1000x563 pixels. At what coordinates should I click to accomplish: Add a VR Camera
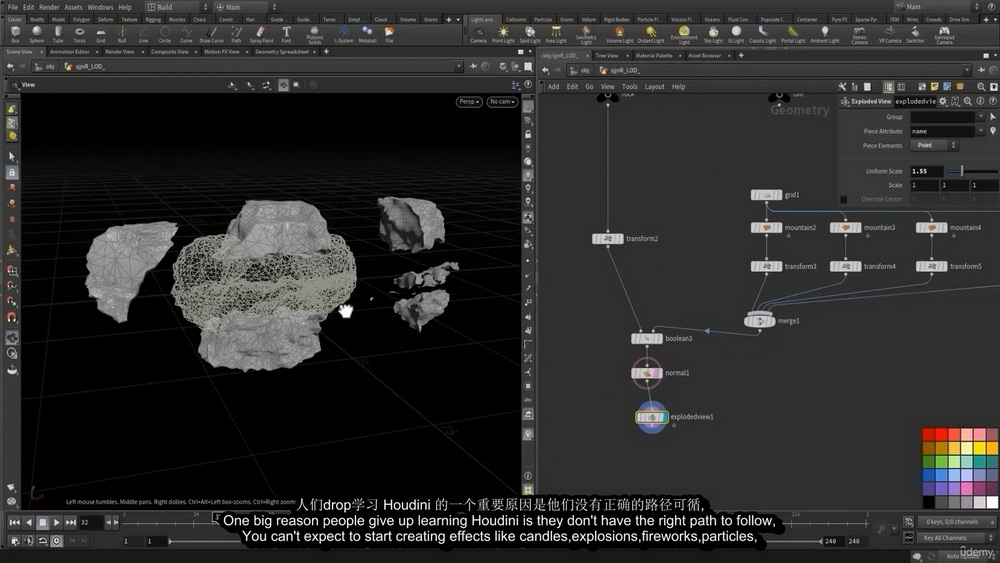(890, 34)
